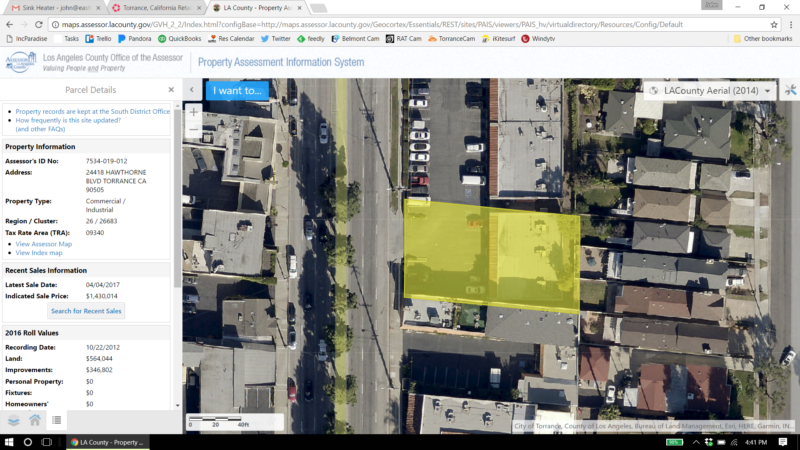Select Assessor's ID number 7534-019-012

tap(107, 161)
